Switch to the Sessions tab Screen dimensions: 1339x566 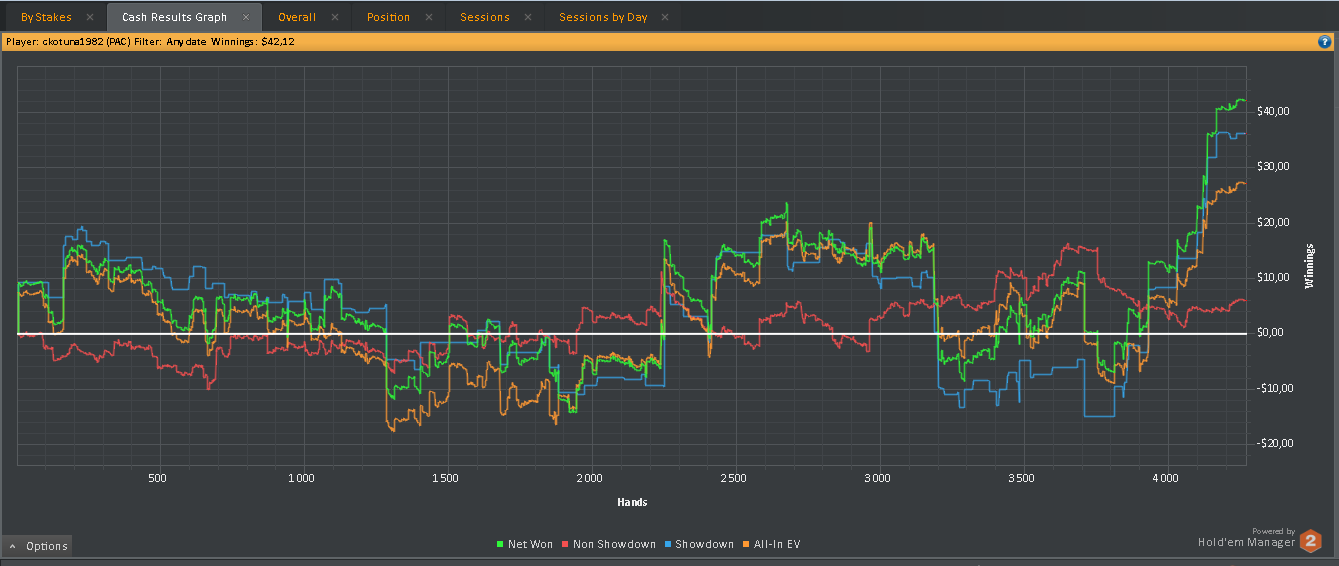pyautogui.click(x=485, y=17)
